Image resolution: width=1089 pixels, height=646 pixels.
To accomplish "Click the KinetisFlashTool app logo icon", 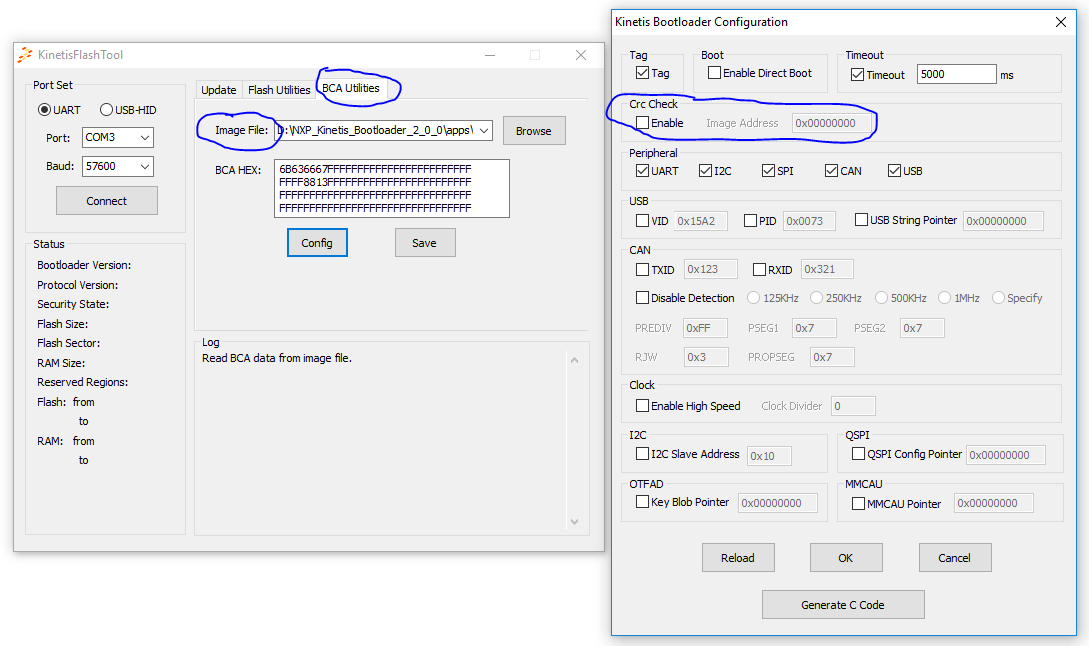I will pos(25,55).
